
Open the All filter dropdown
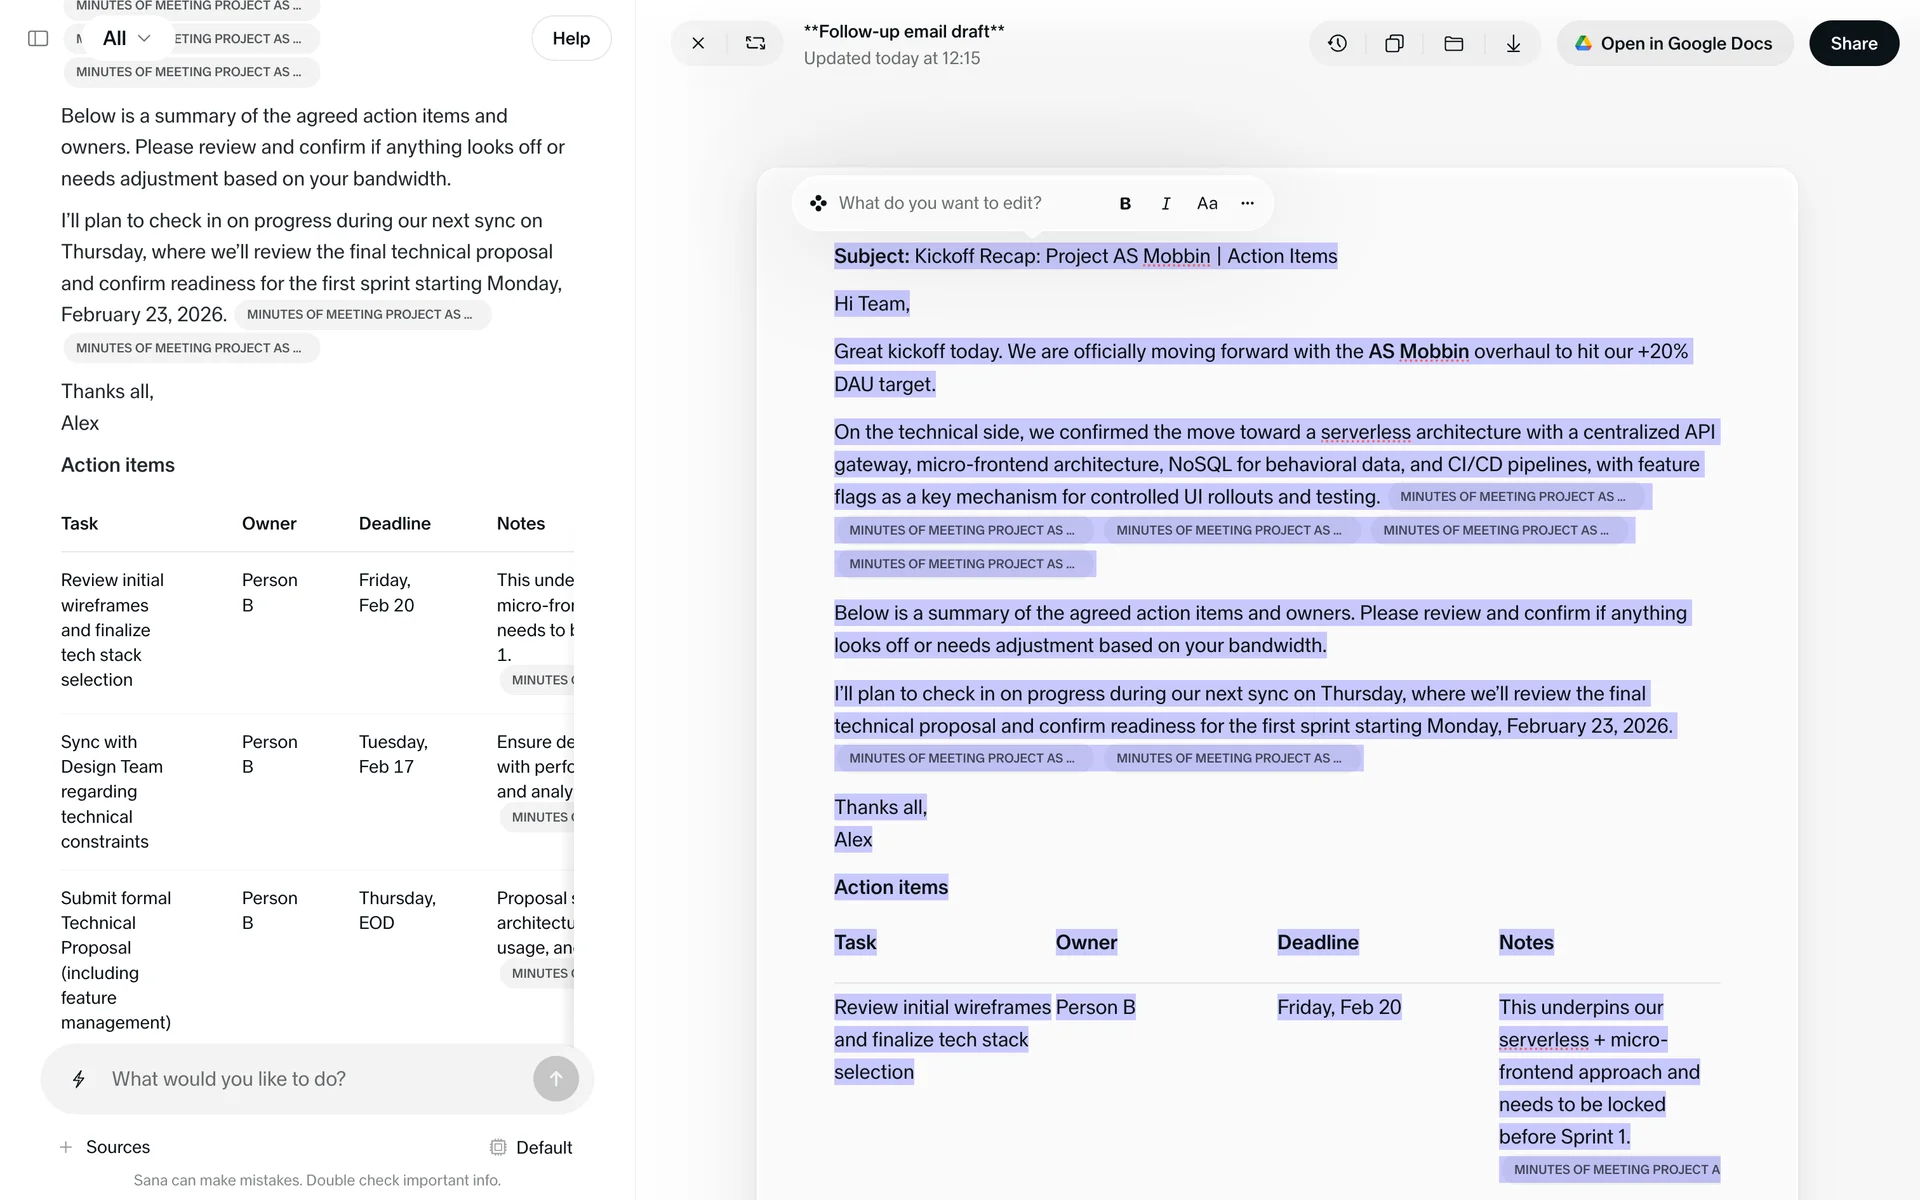tap(126, 39)
